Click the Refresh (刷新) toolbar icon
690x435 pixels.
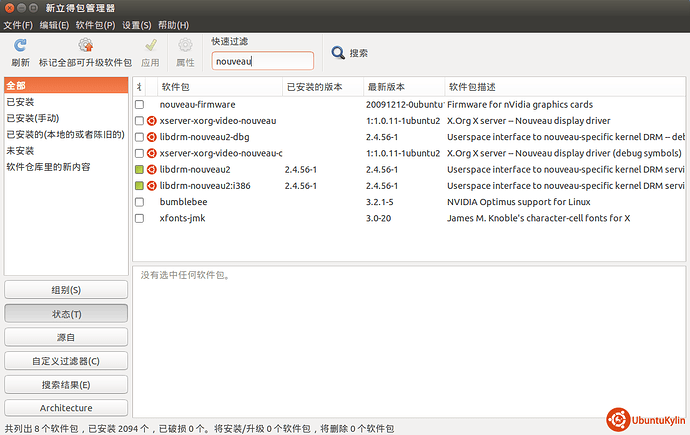tap(20, 45)
